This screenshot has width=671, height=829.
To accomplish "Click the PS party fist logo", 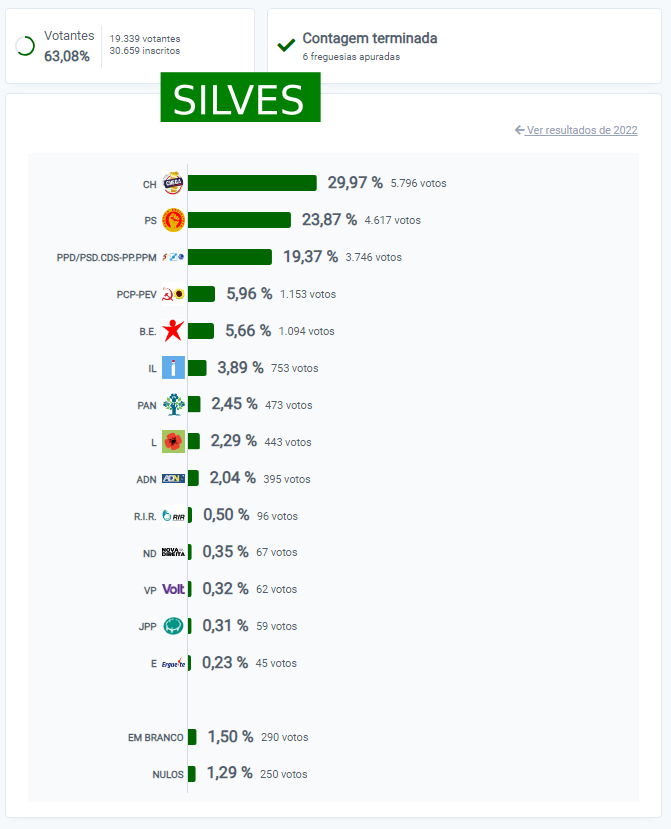I will (x=173, y=220).
